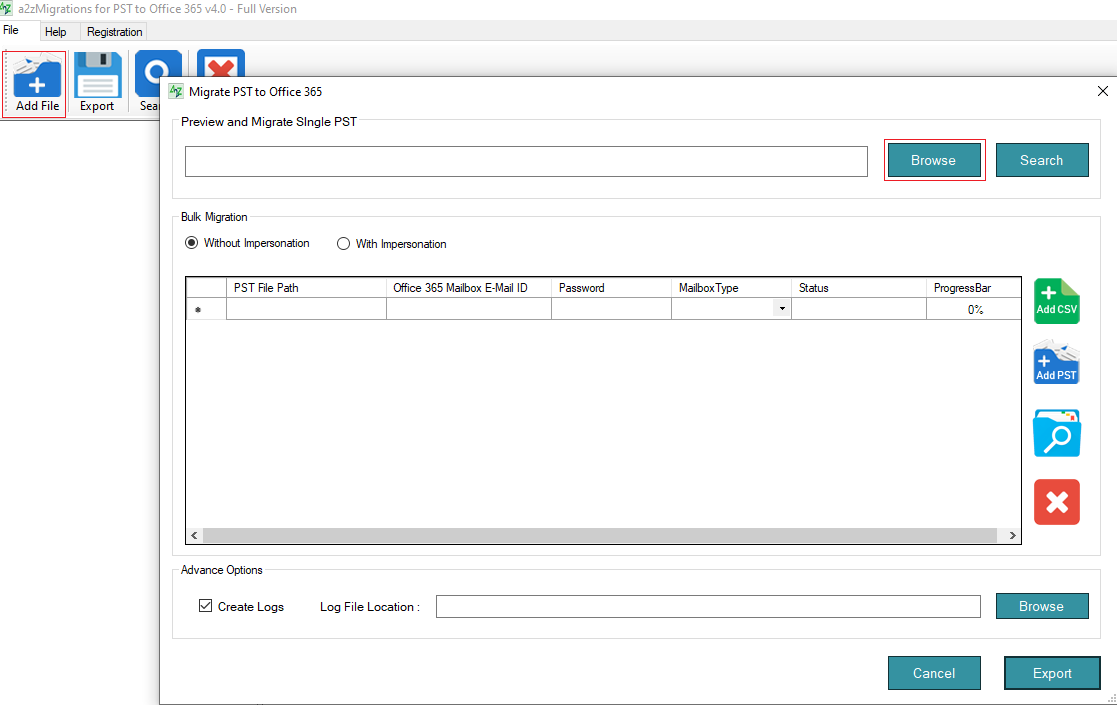
Task: Click the folder search magnifier icon
Action: [1056, 433]
